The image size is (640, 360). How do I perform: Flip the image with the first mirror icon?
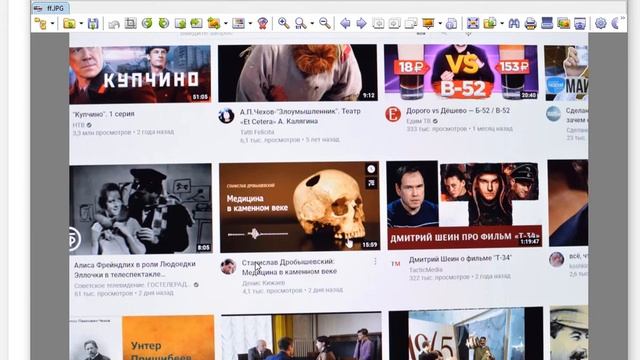click(180, 24)
